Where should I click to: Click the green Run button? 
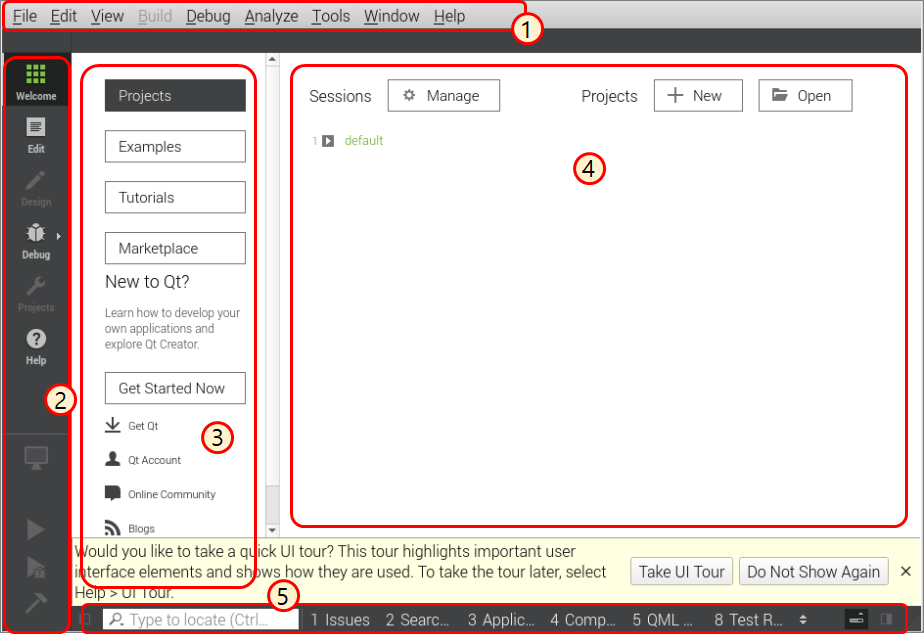36,529
